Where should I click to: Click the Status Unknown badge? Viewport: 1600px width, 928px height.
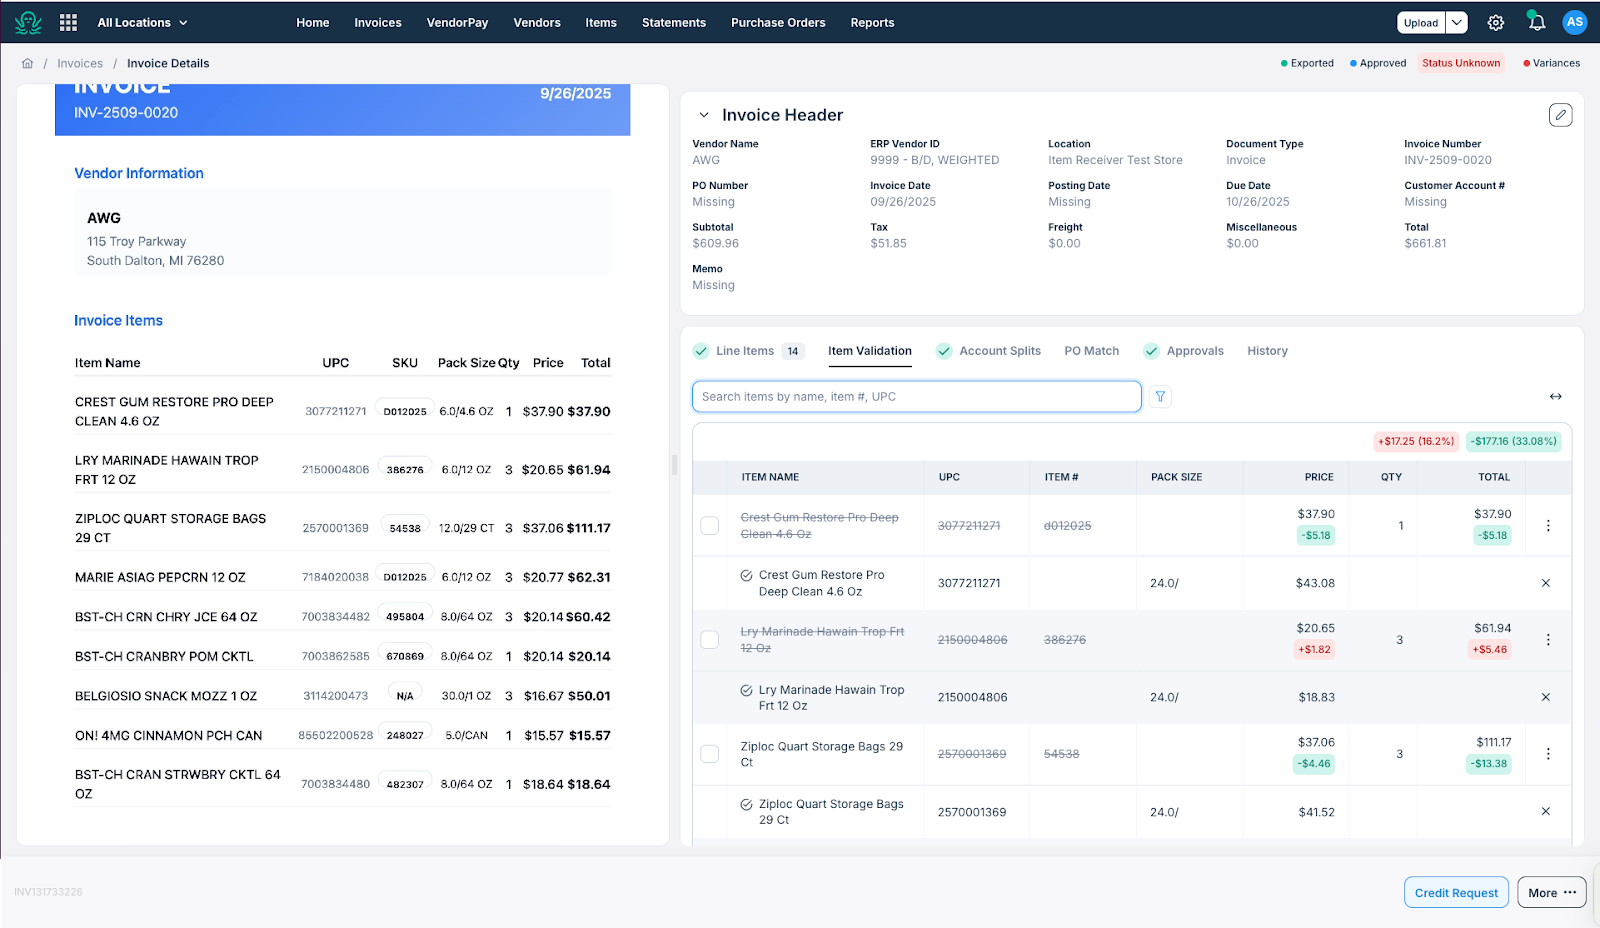click(x=1461, y=63)
